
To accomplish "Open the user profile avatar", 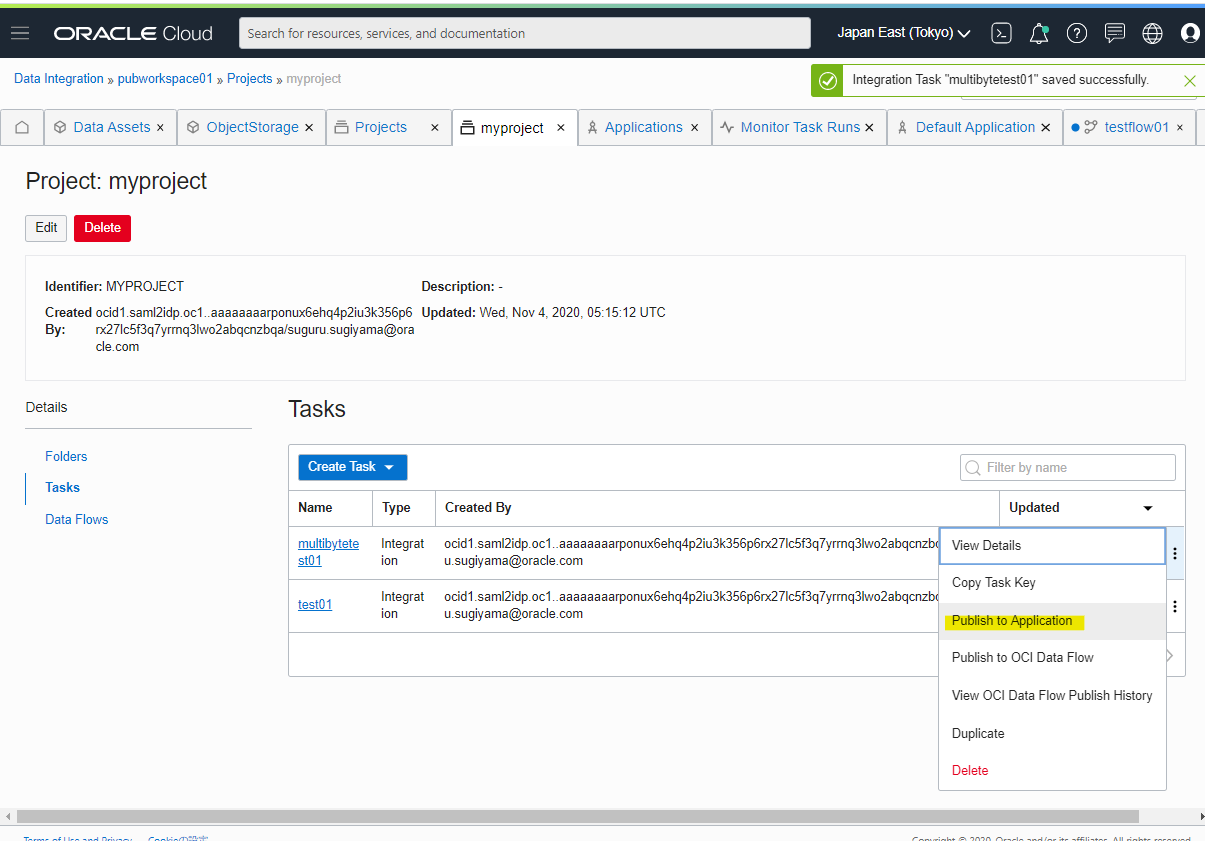I will [1190, 33].
